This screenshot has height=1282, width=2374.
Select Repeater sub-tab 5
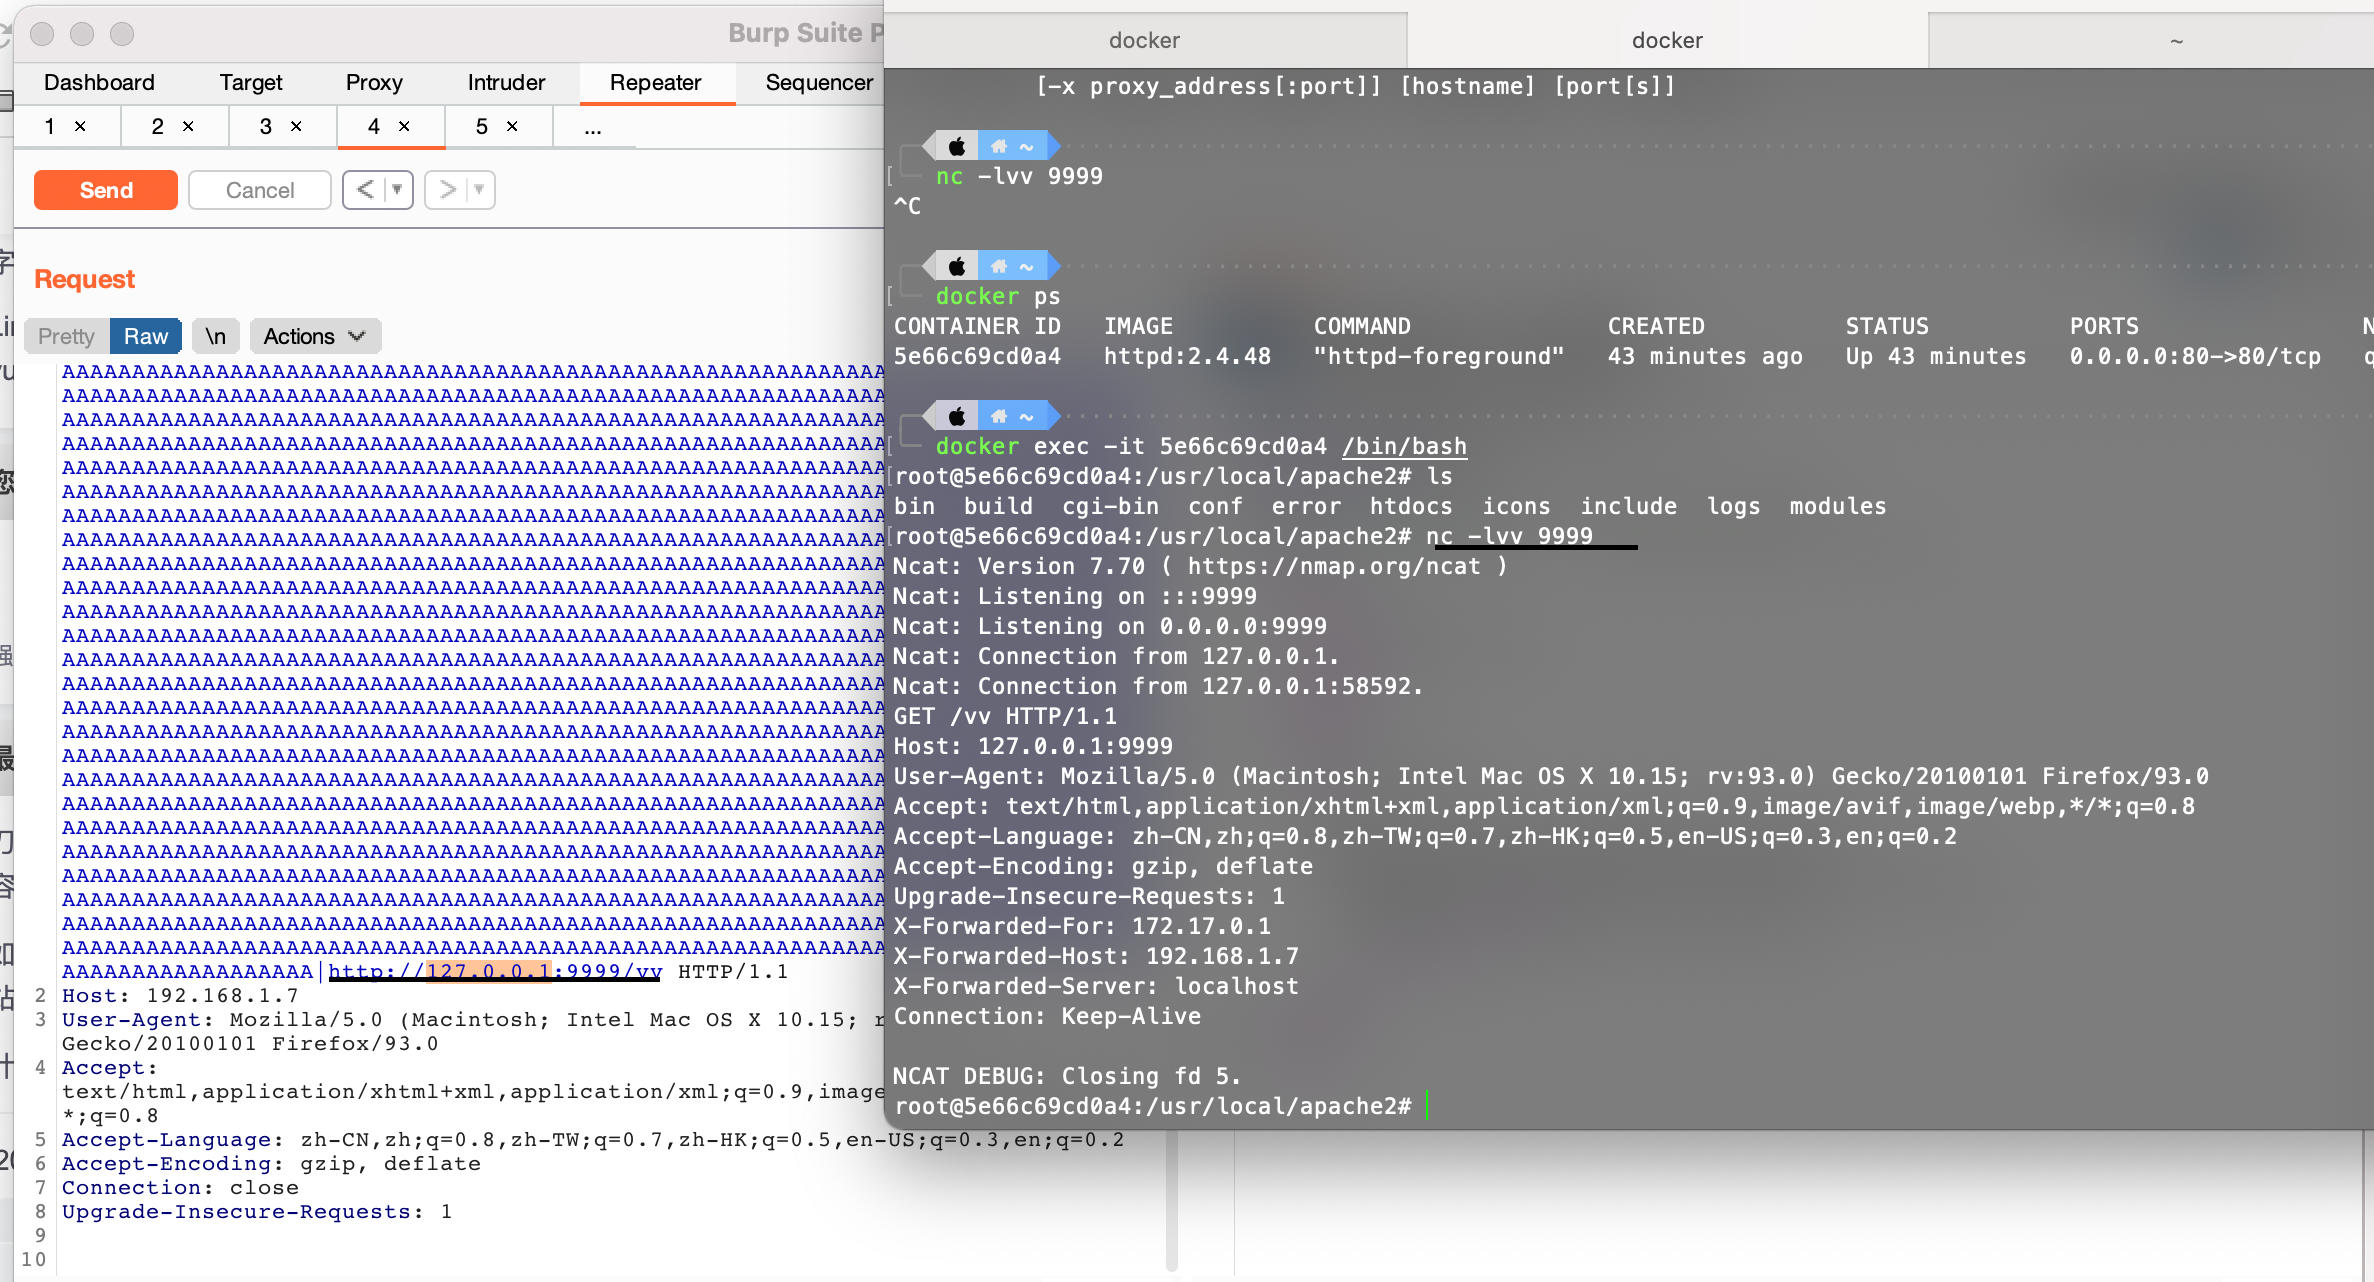(482, 127)
